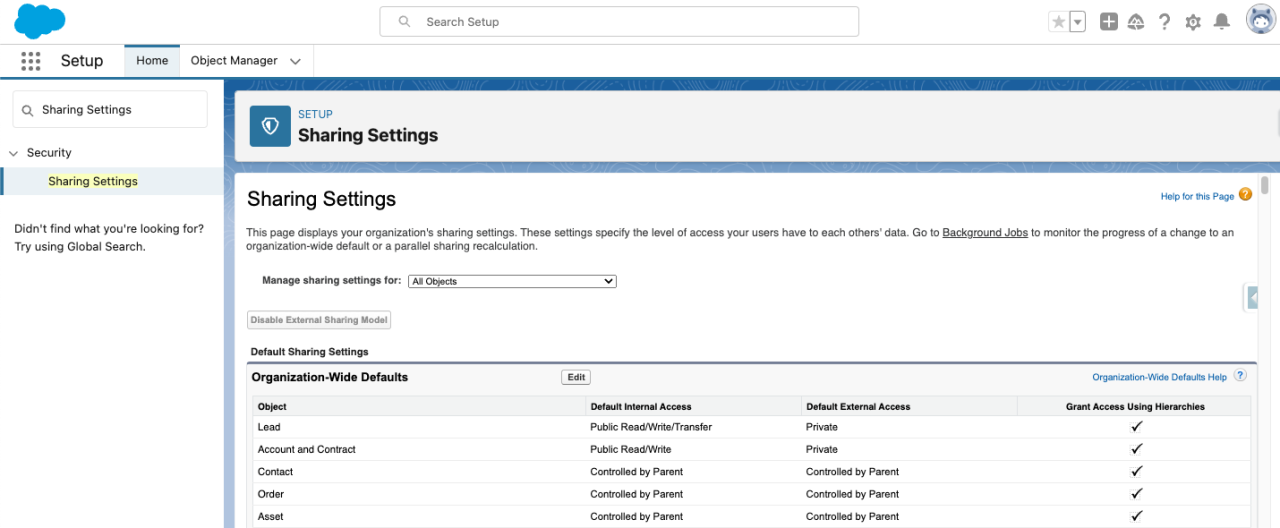Open the Background Jobs link
Image resolution: width=1280 pixels, height=528 pixels.
(x=985, y=232)
